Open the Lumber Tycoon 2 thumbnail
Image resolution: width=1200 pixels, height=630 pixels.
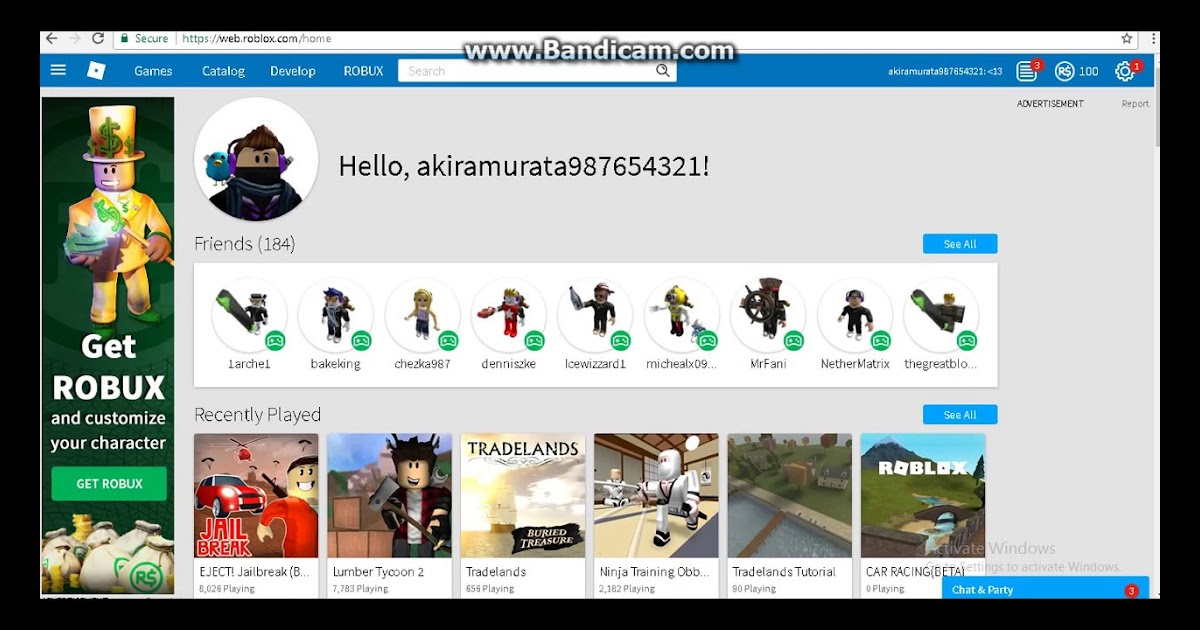tap(389, 496)
